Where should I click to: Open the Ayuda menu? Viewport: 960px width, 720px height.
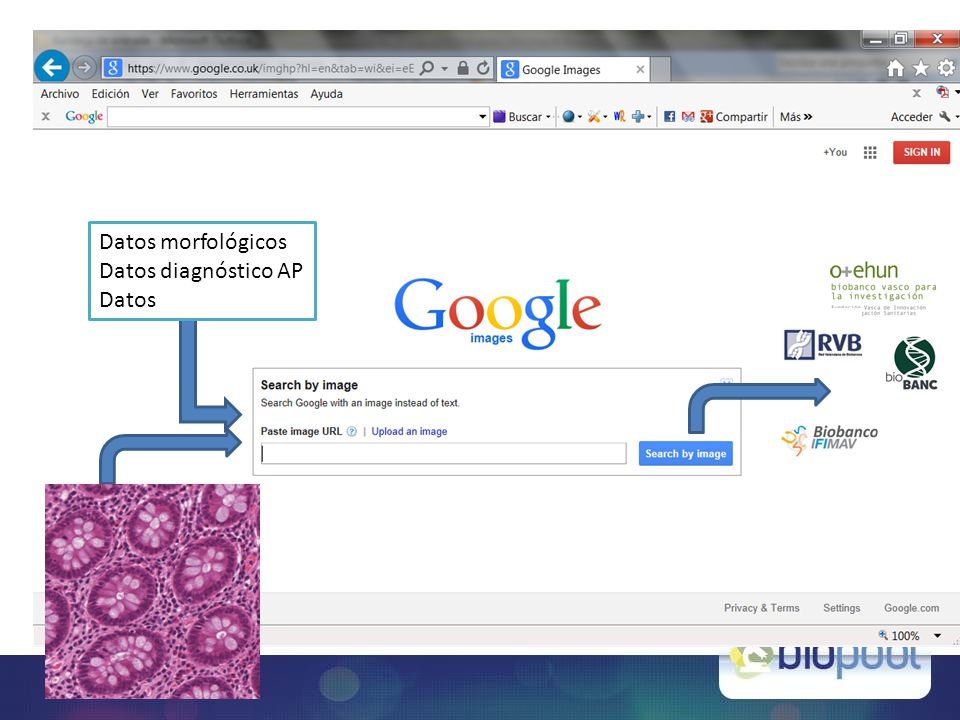coord(326,94)
